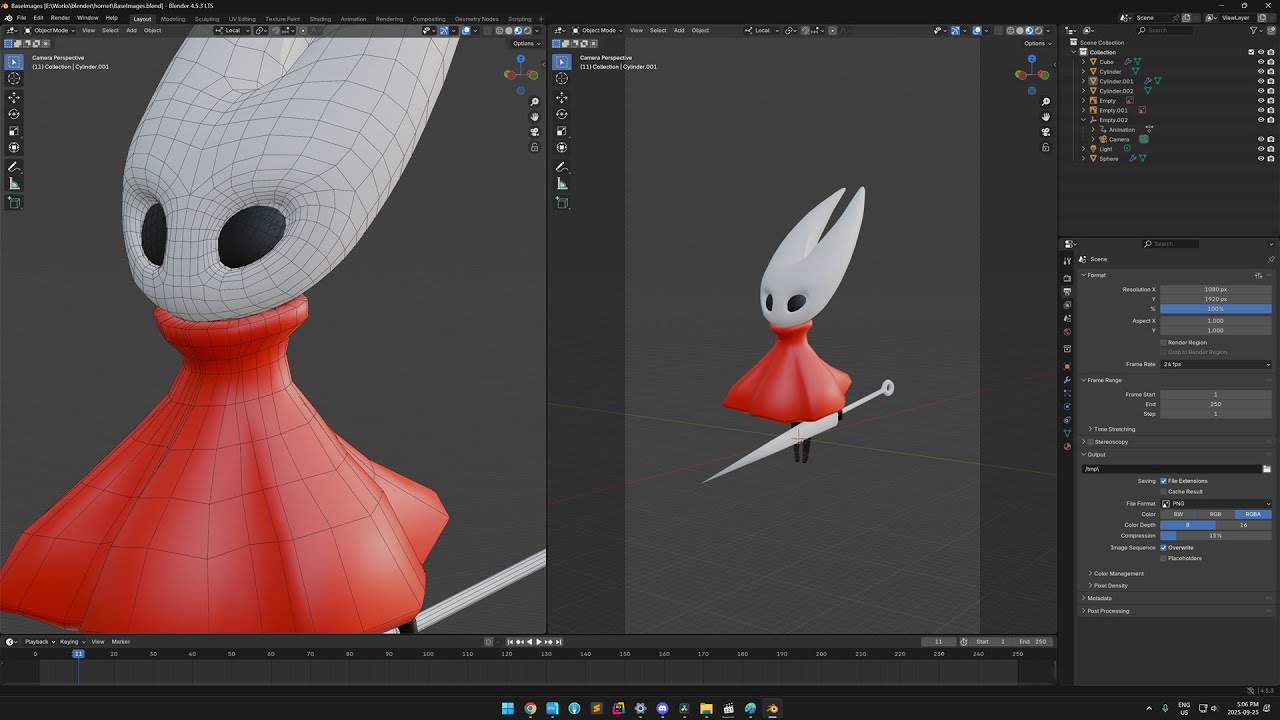Click the zoom icon in left viewport

click(535, 102)
